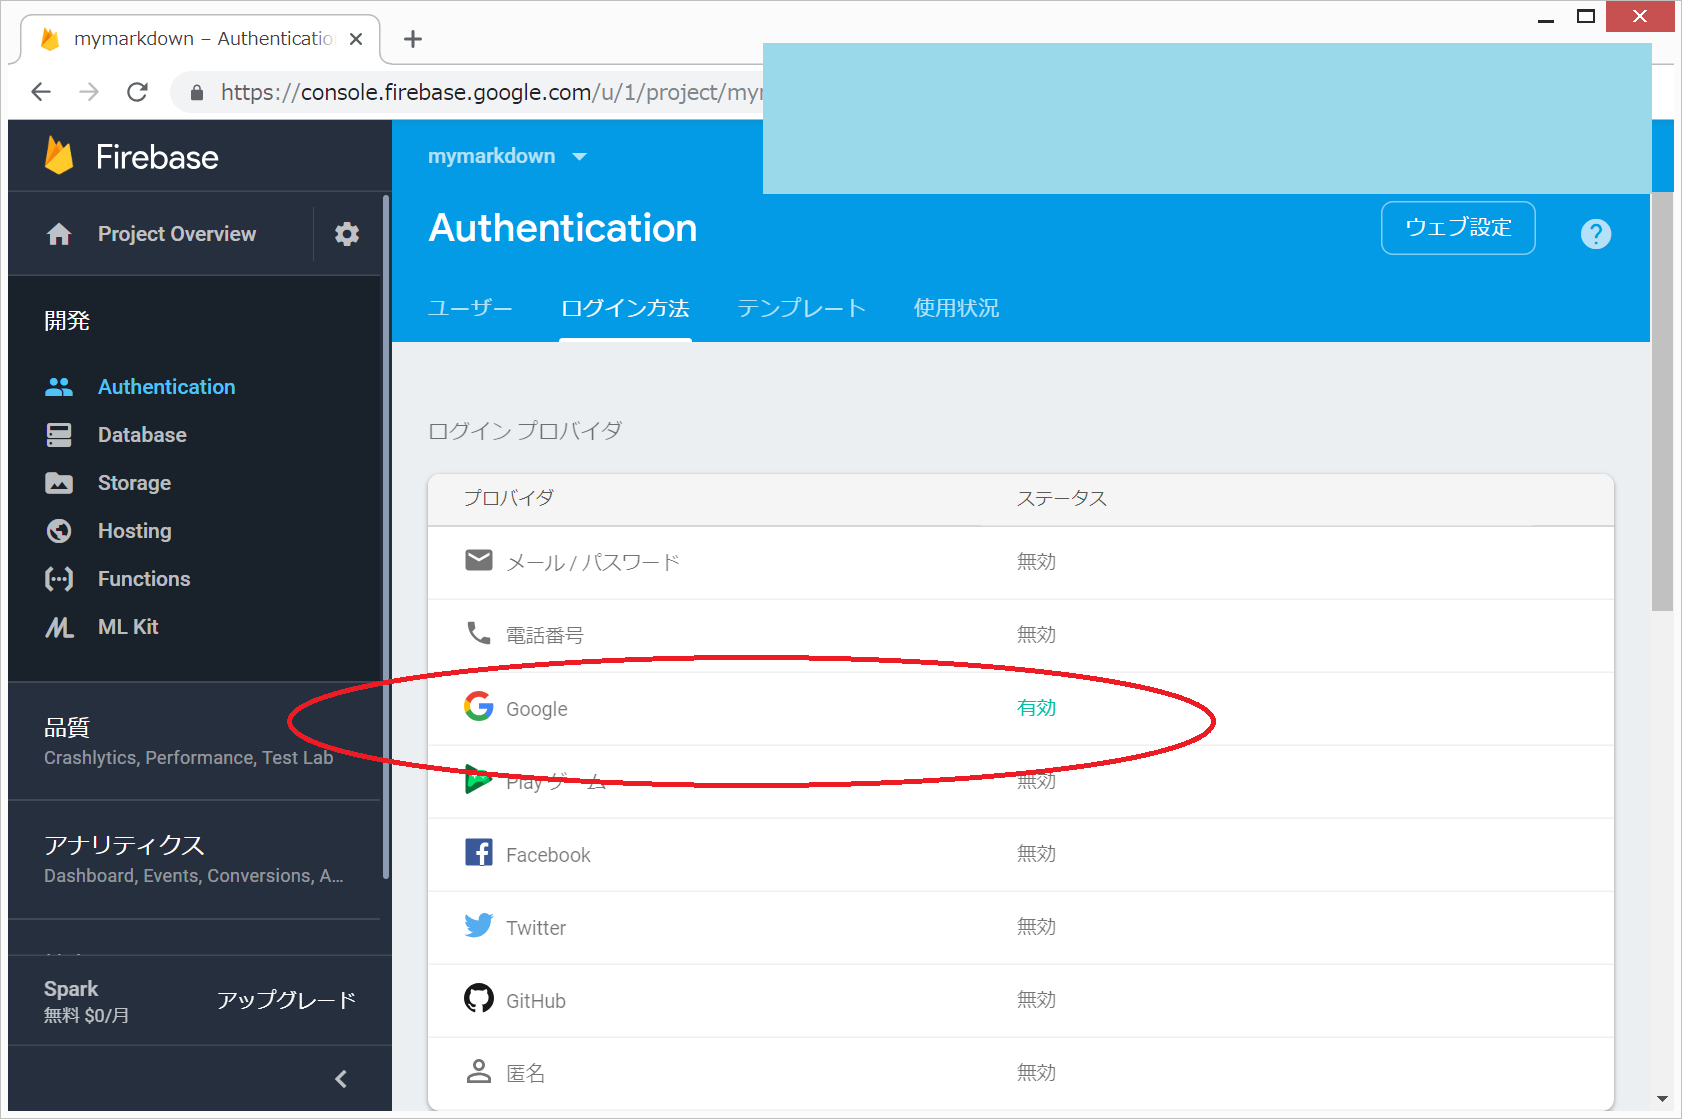Open Storage section icon in sidebar
This screenshot has width=1682, height=1119.
tap(59, 483)
